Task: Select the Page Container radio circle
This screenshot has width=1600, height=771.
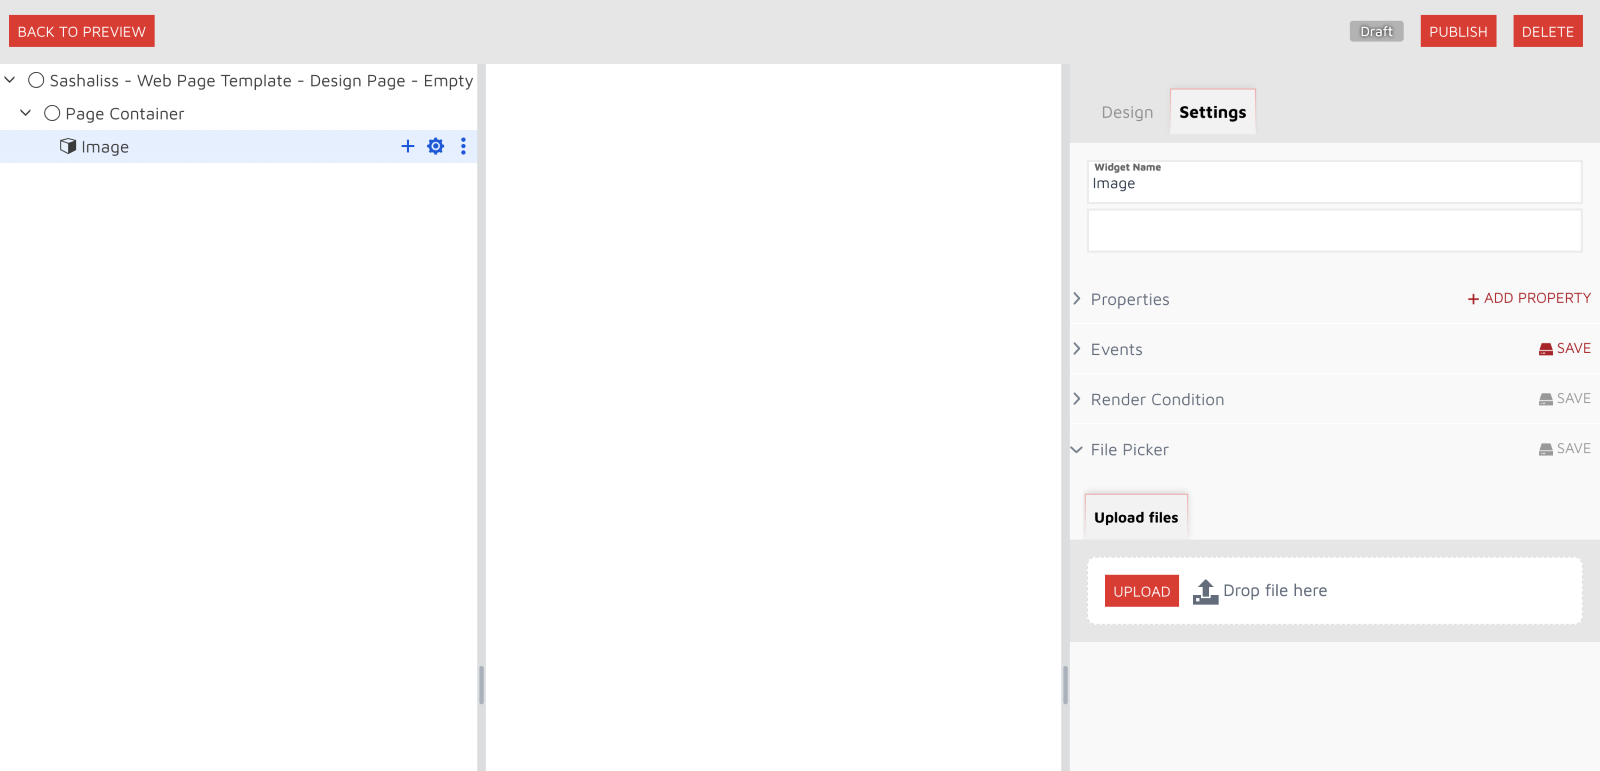Action: (x=52, y=113)
